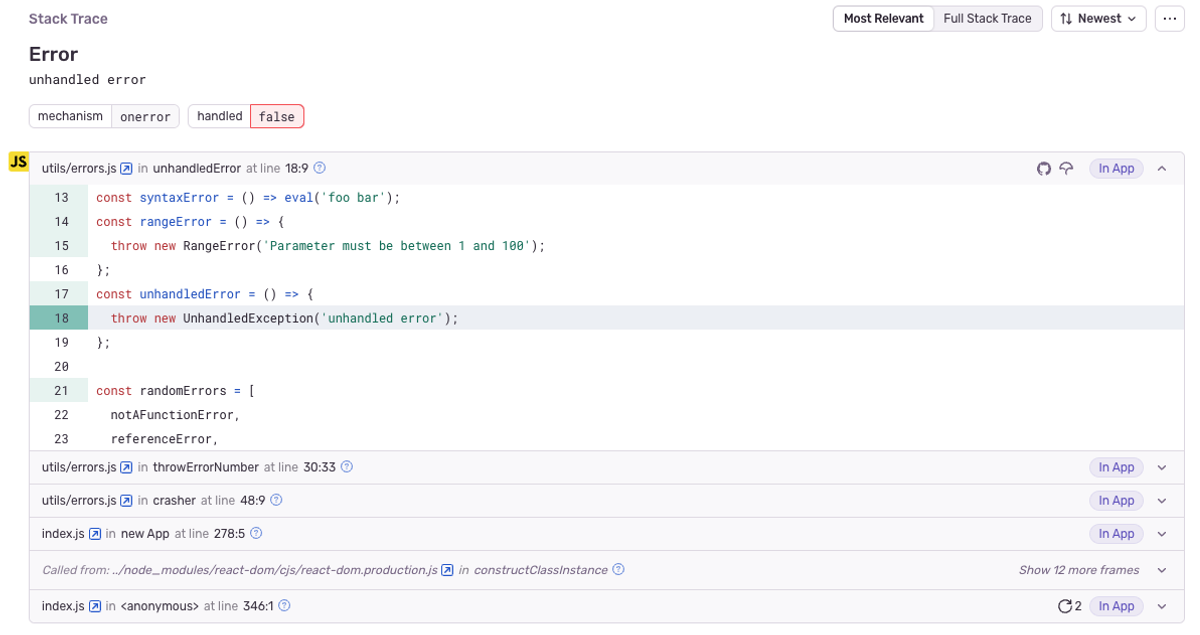Open the Codecov umbrella icon

pyautogui.click(x=1067, y=169)
